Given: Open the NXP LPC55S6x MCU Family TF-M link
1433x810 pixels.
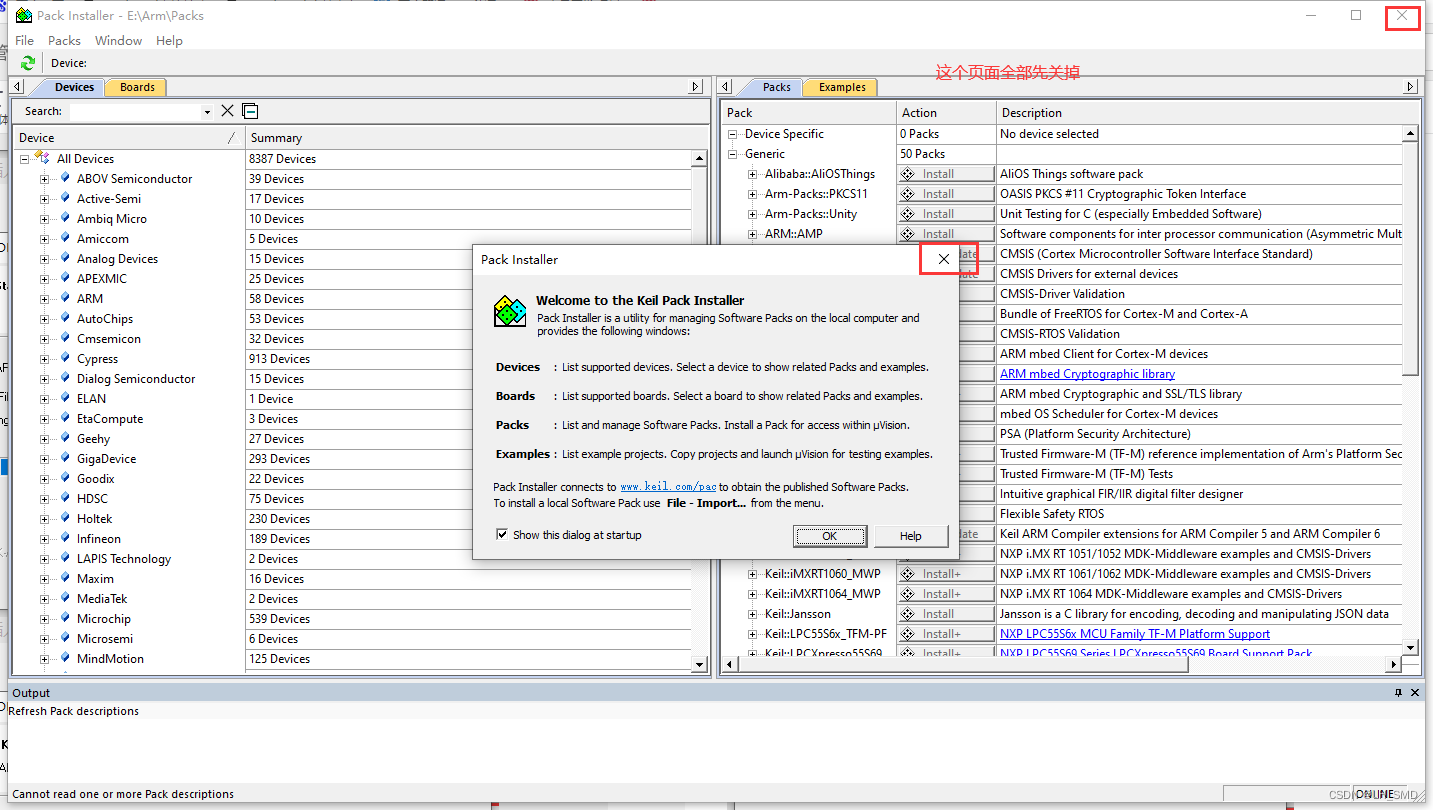Looking at the screenshot, I should pos(1135,634).
